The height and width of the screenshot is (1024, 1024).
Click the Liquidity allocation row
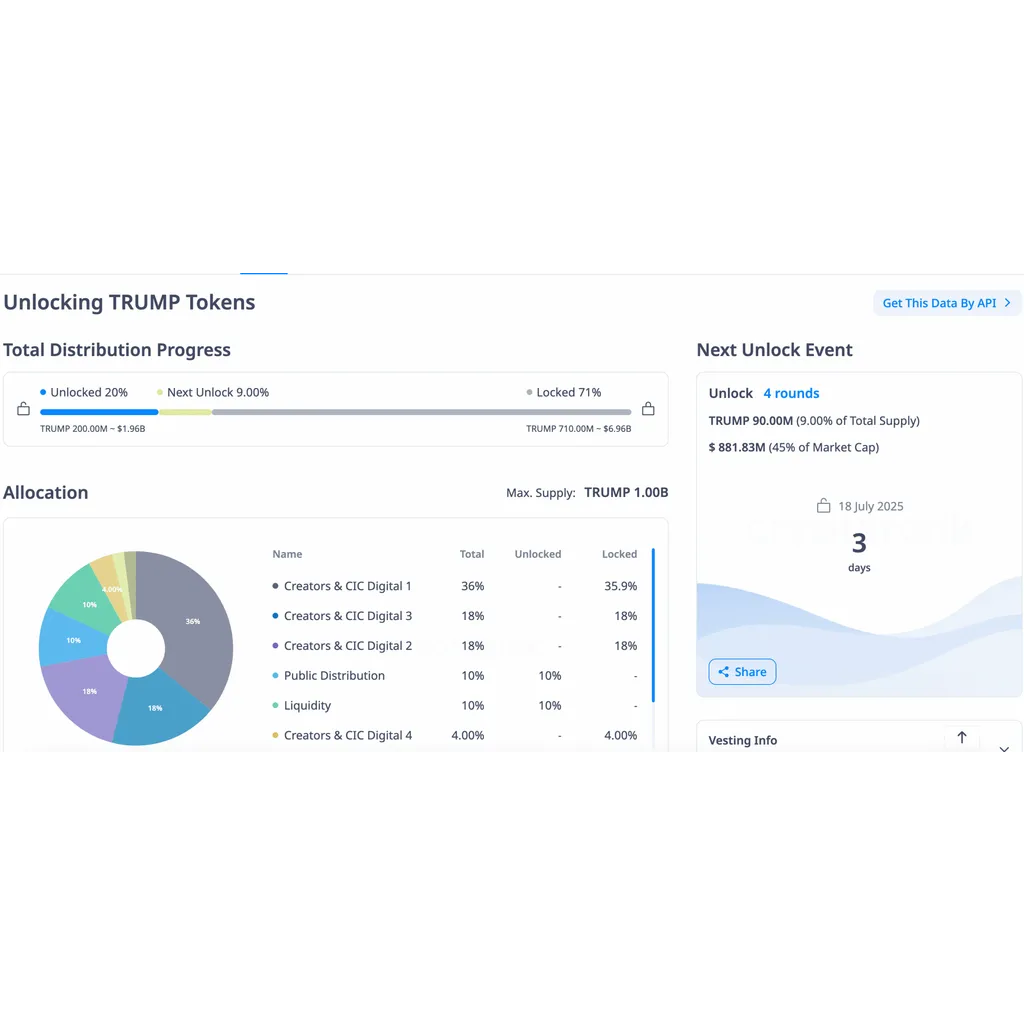pyautogui.click(x=455, y=706)
